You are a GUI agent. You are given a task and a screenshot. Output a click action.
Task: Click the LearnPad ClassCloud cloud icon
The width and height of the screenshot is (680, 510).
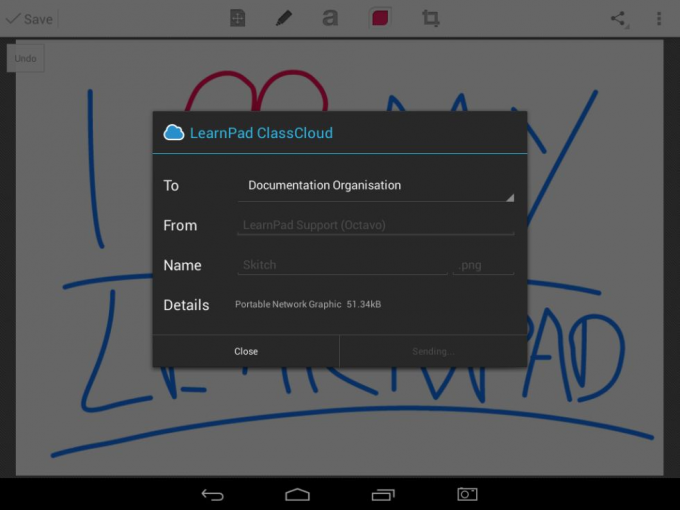(173, 133)
